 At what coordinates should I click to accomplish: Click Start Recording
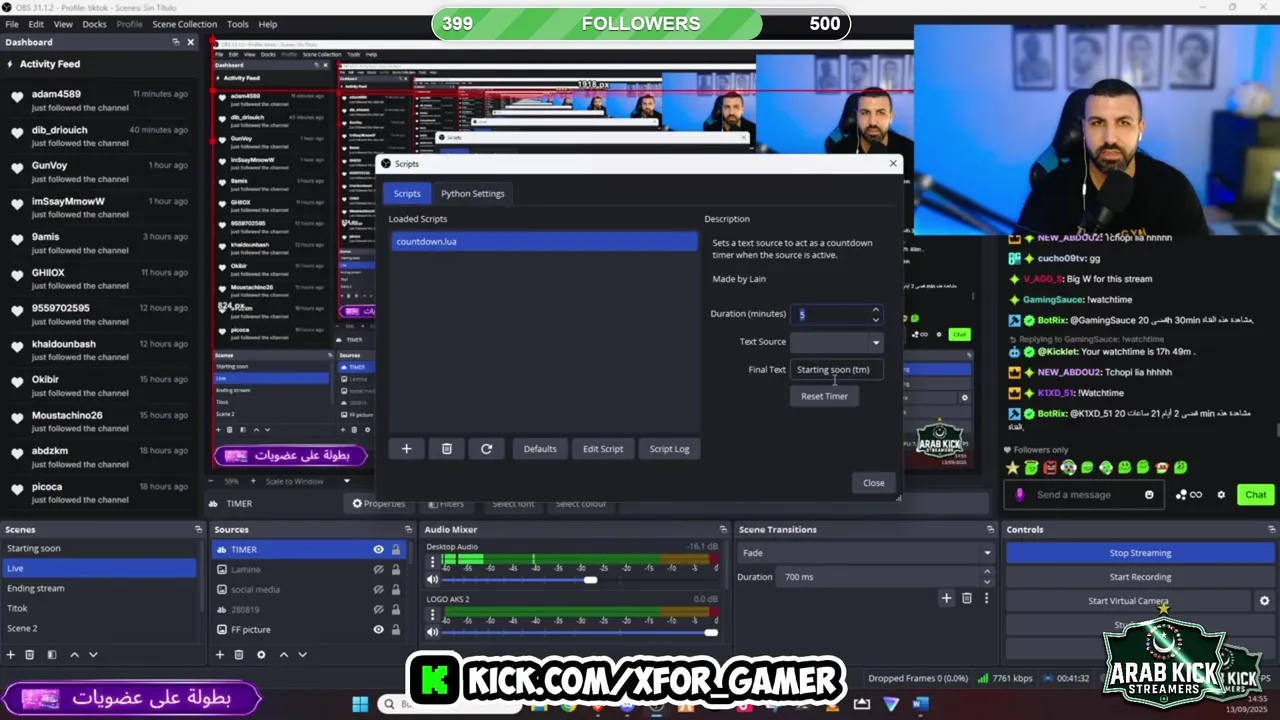click(x=1140, y=577)
